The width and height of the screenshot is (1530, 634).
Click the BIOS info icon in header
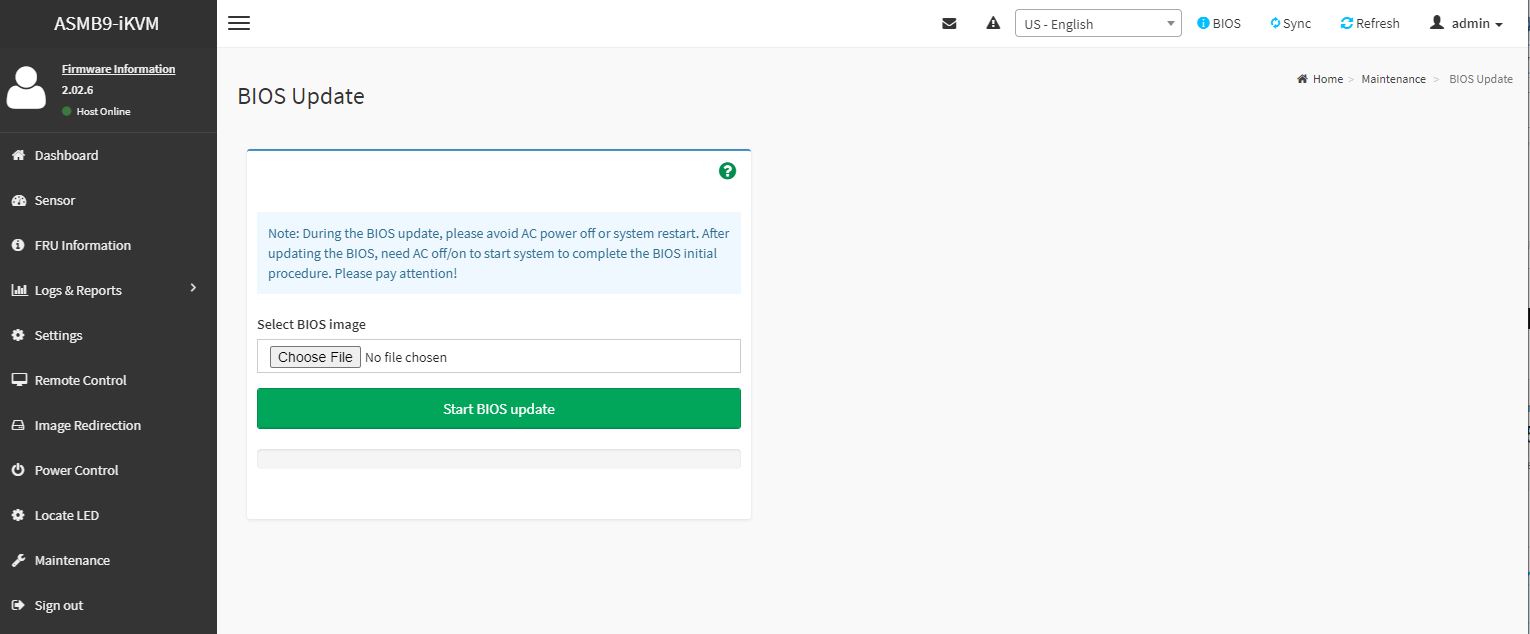pos(1203,23)
